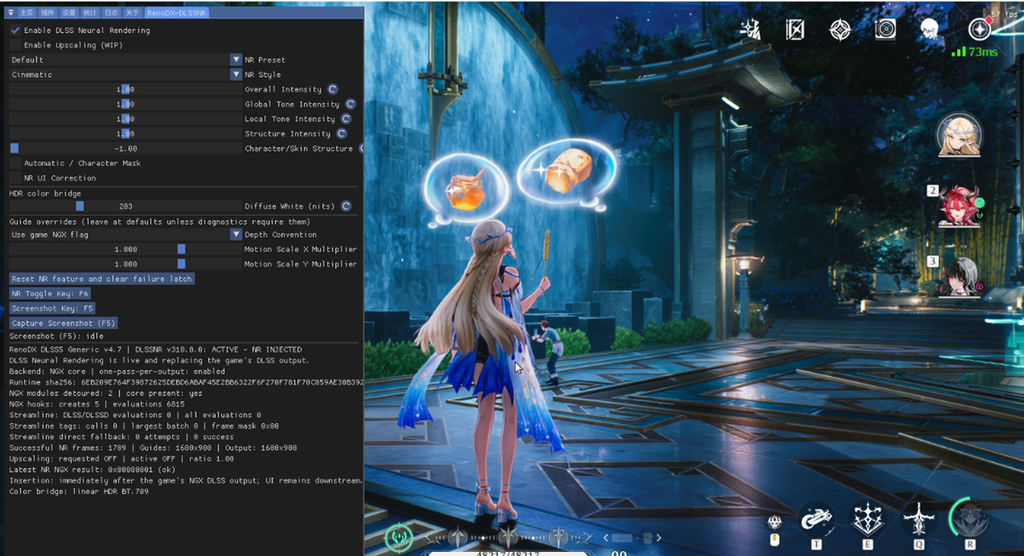Screen dimensions: 1024x556
Task: Check the green 73ms network latency indicator
Action: [x=974, y=52]
